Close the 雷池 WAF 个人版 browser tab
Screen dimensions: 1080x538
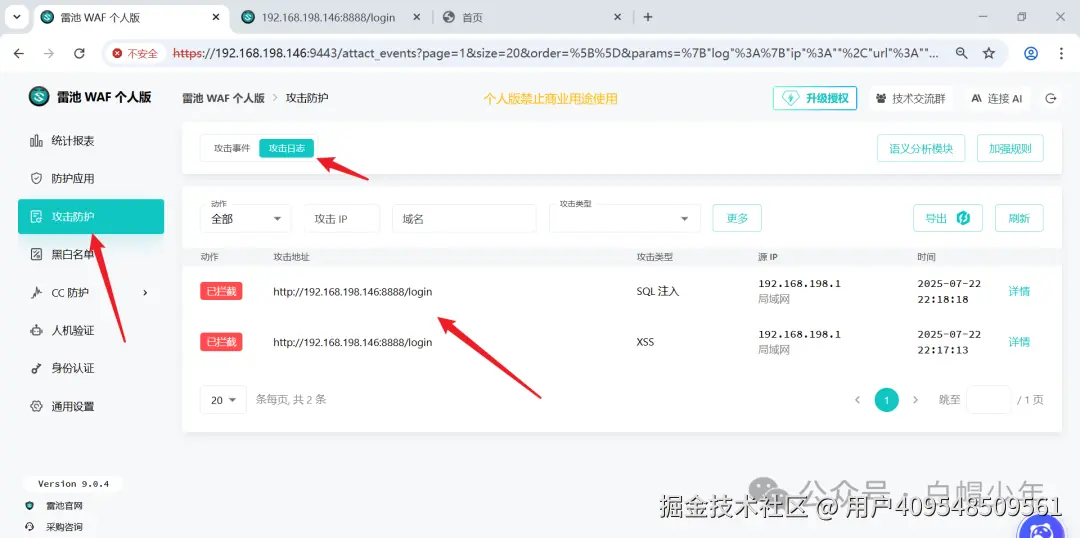tap(215, 17)
